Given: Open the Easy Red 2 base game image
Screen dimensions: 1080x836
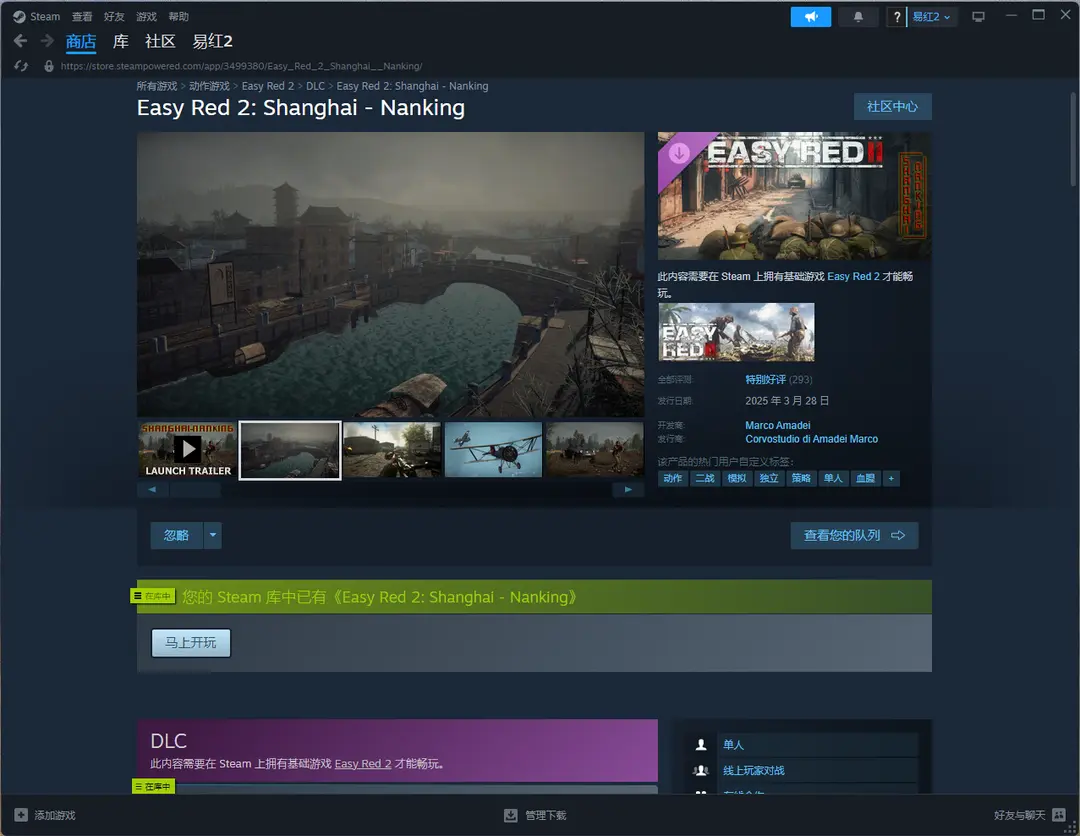Looking at the screenshot, I should click(736, 332).
